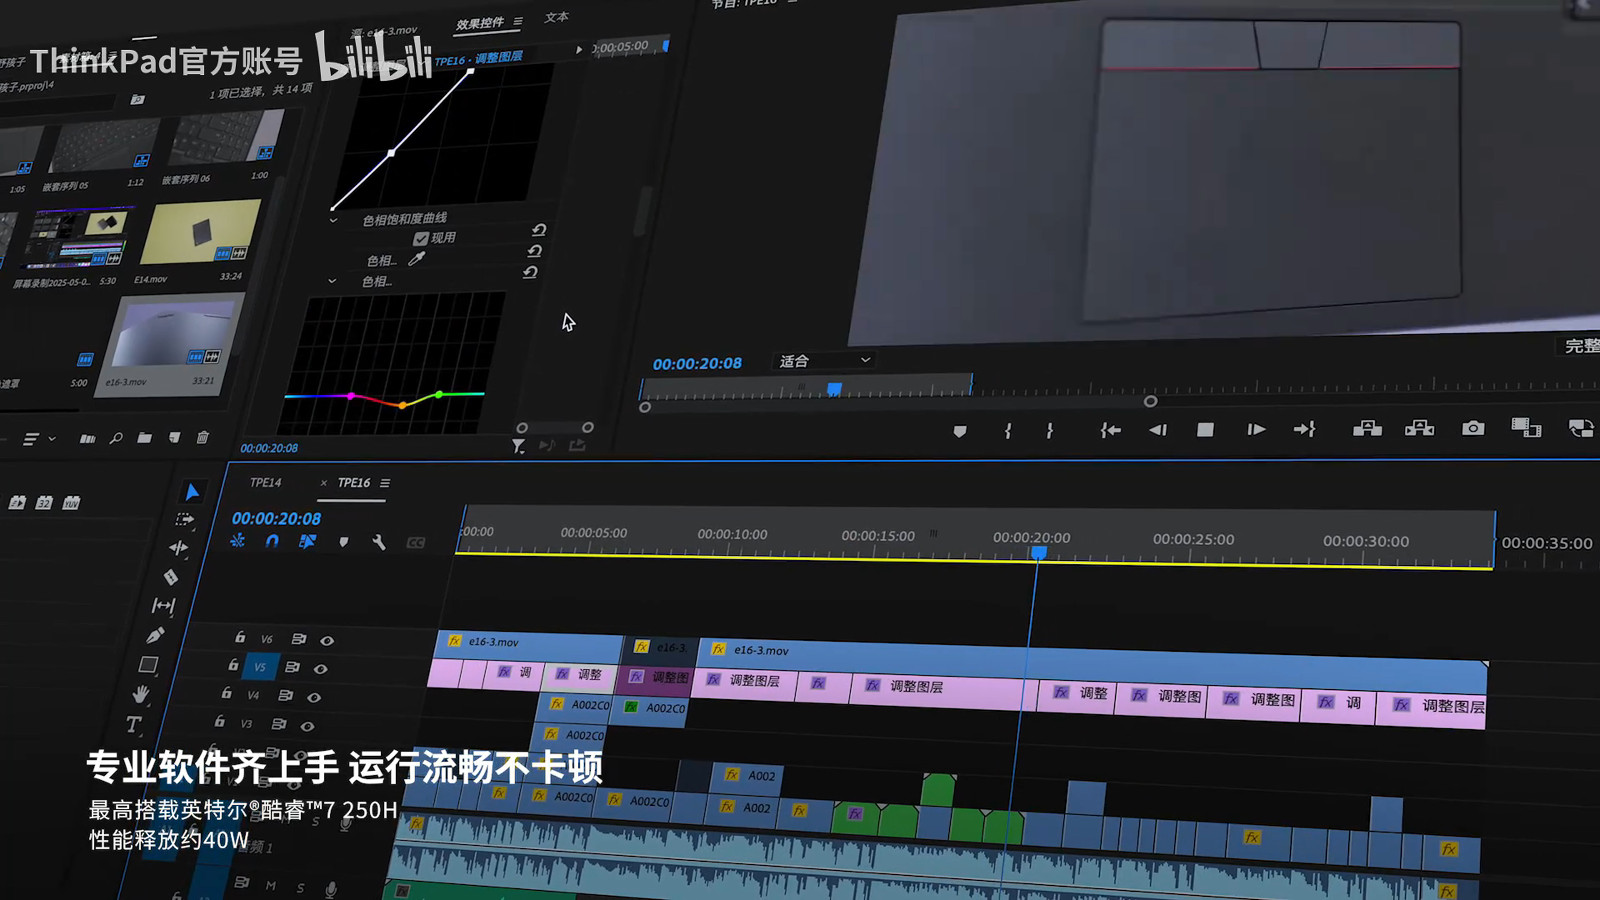Switch to the TPE14 sequence tab
Viewport: 1600px width, 900px height.
click(x=266, y=482)
